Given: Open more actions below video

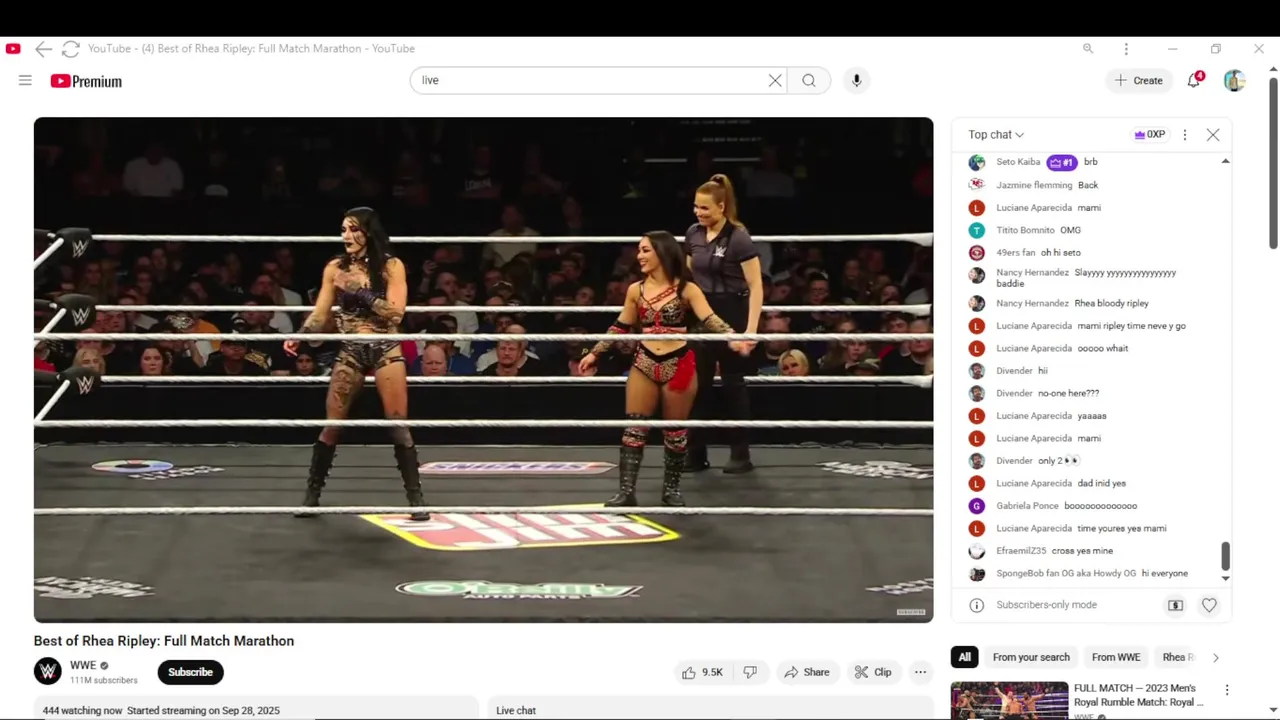Looking at the screenshot, I should click(x=920, y=672).
